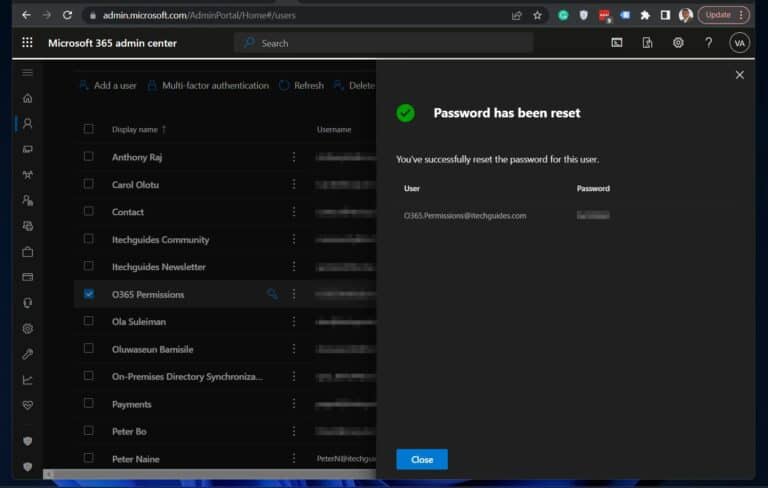Viewport: 768px width, 488px height.
Task: Open the lower shield admin center icon
Action: pos(27,466)
